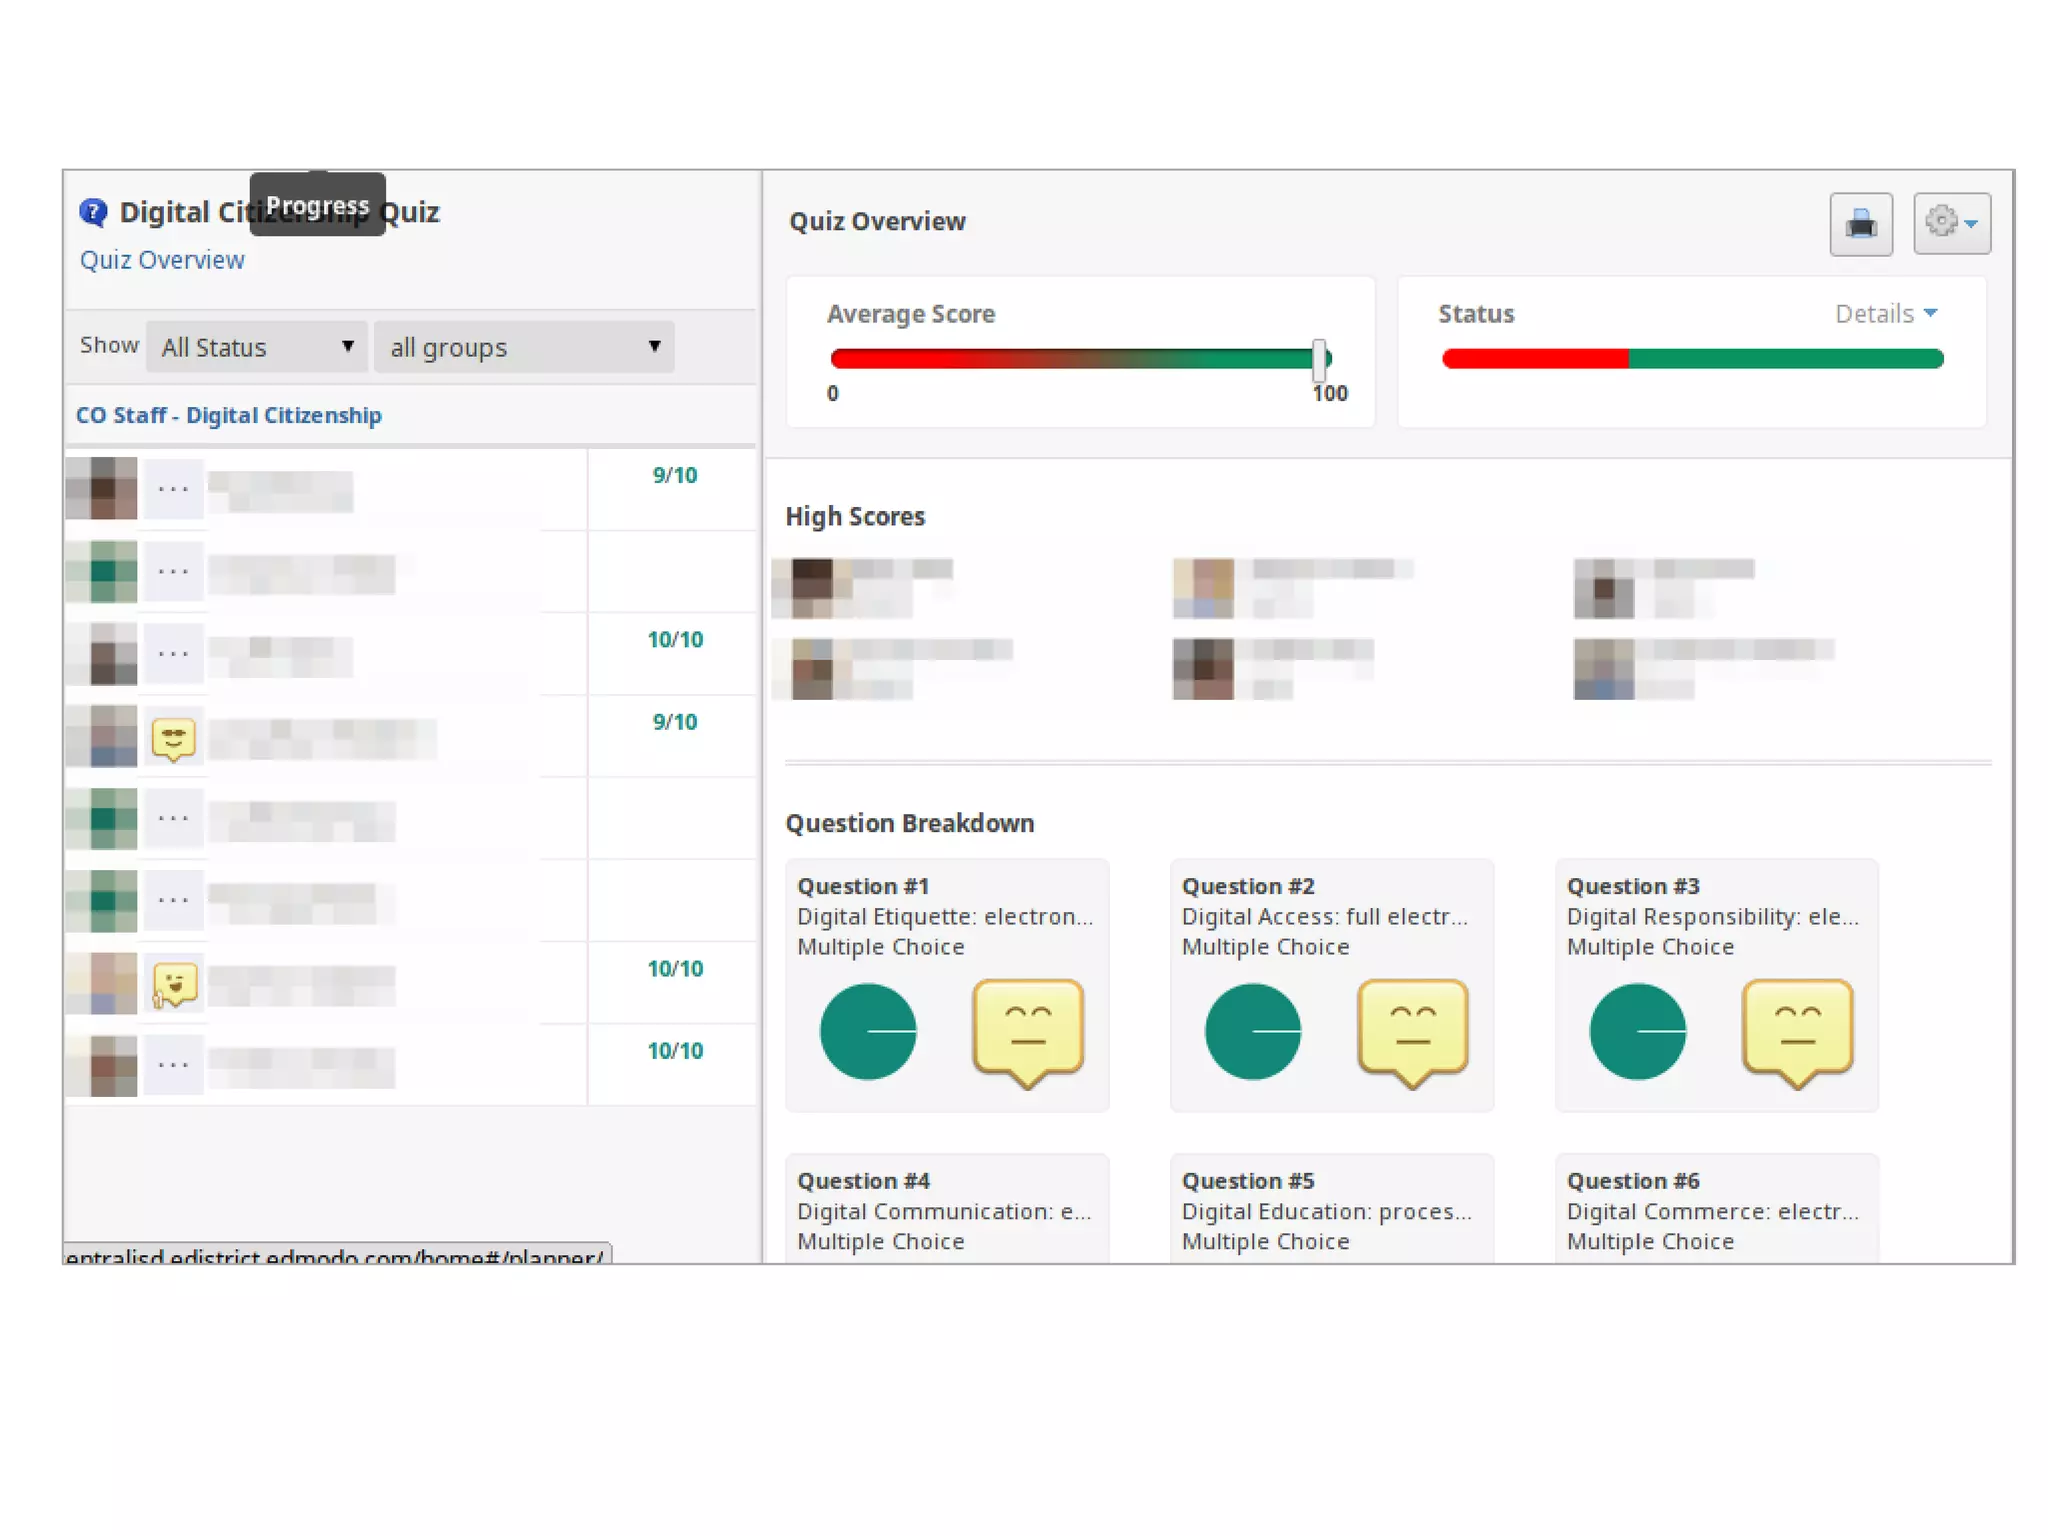Screen dimensions: 2048x1536
Task: Open the gear settings dropdown
Action: tap(1951, 224)
